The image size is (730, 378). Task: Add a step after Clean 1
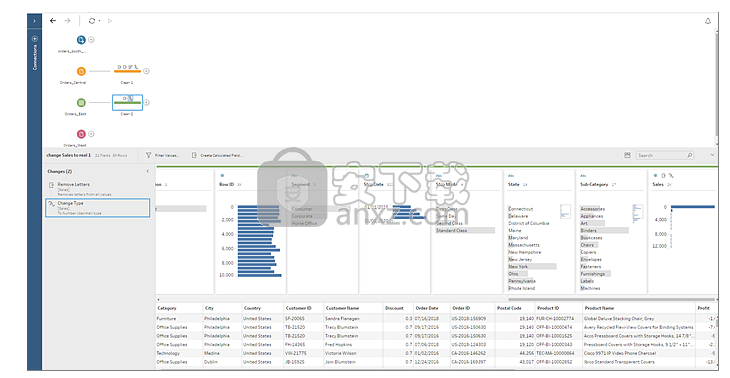[x=146, y=71]
